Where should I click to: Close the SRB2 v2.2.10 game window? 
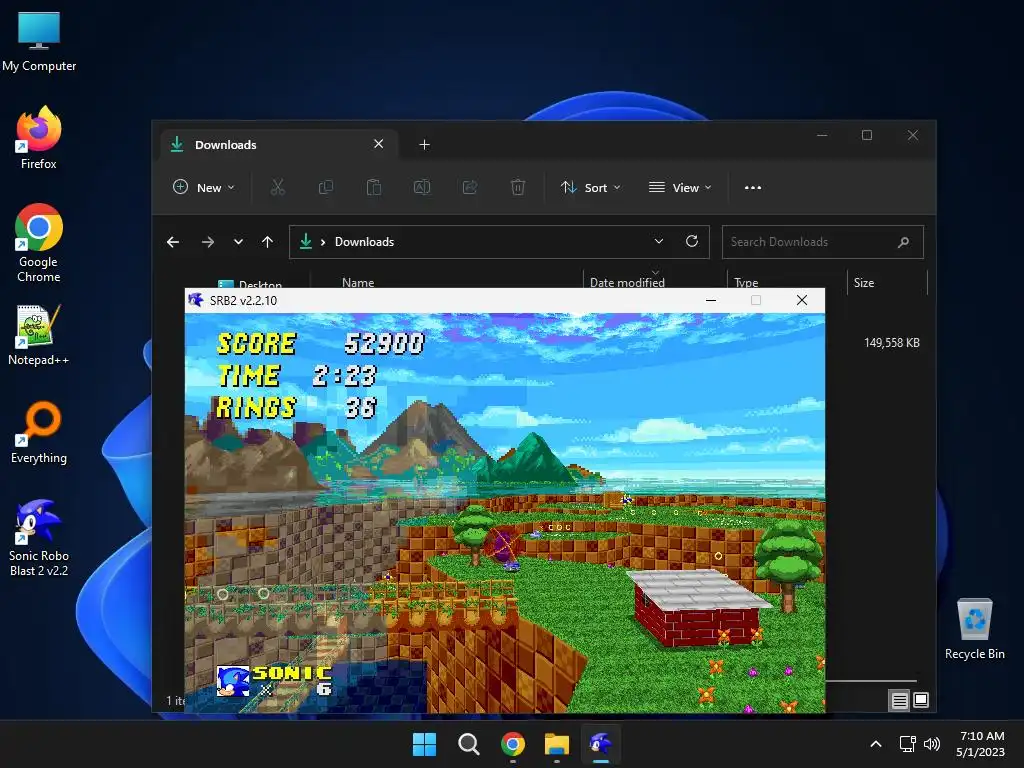pos(802,300)
